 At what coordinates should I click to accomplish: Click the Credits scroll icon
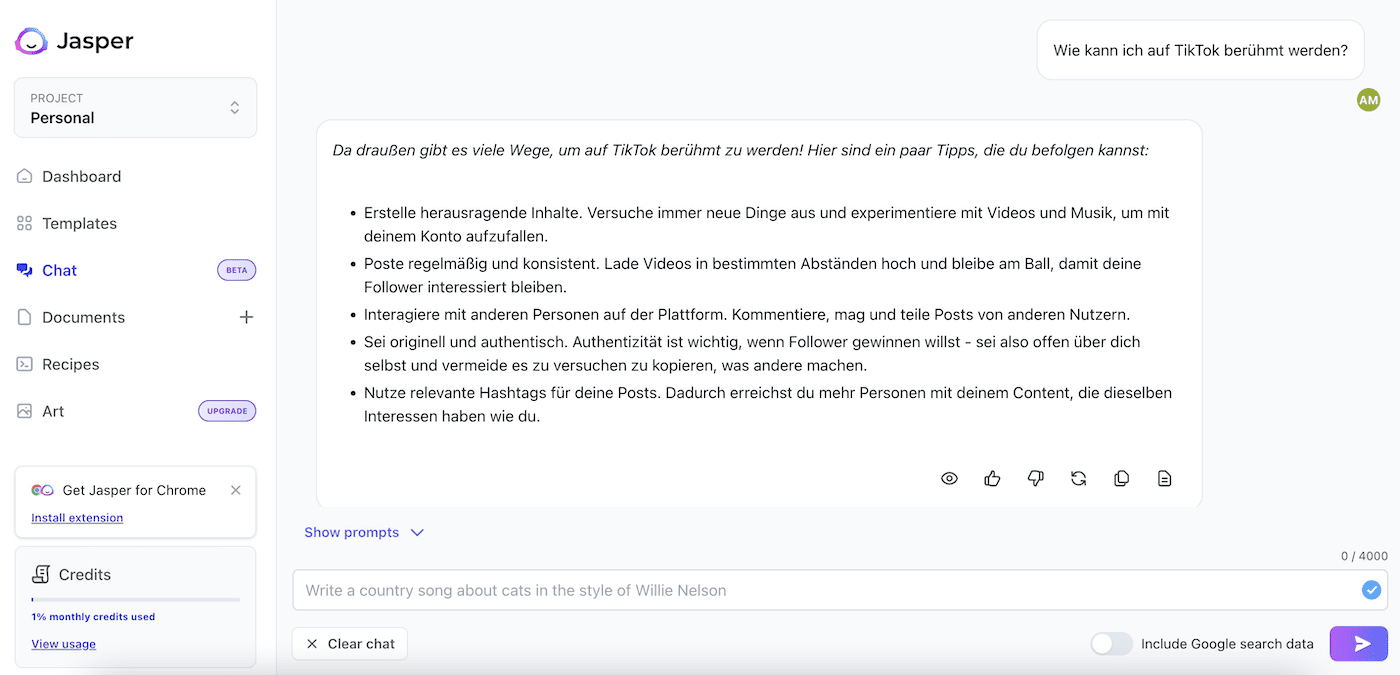point(41,575)
